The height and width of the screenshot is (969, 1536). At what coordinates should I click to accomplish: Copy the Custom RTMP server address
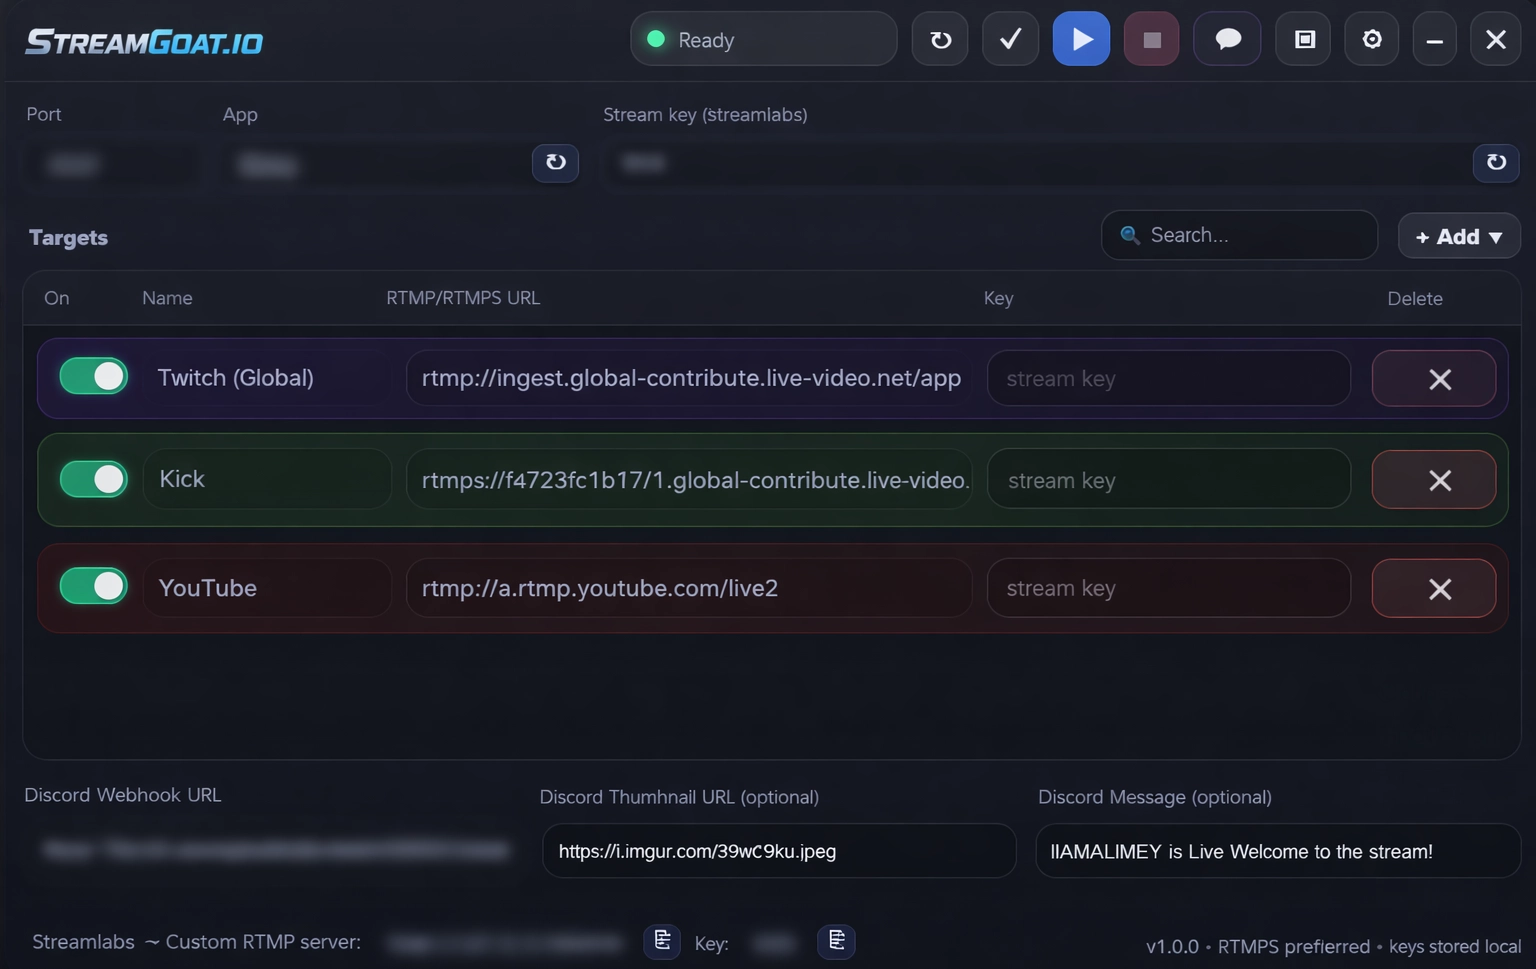coord(662,940)
